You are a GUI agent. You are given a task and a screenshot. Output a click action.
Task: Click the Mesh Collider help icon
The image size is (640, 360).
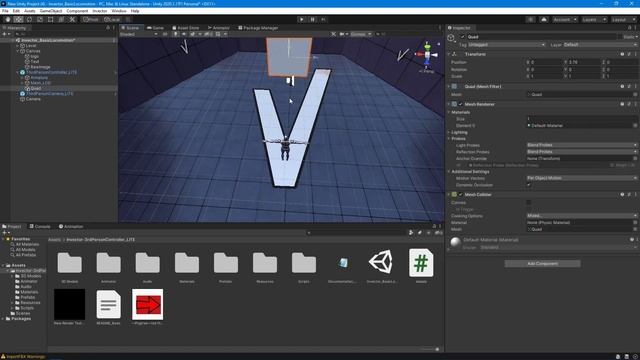click(x=622, y=194)
